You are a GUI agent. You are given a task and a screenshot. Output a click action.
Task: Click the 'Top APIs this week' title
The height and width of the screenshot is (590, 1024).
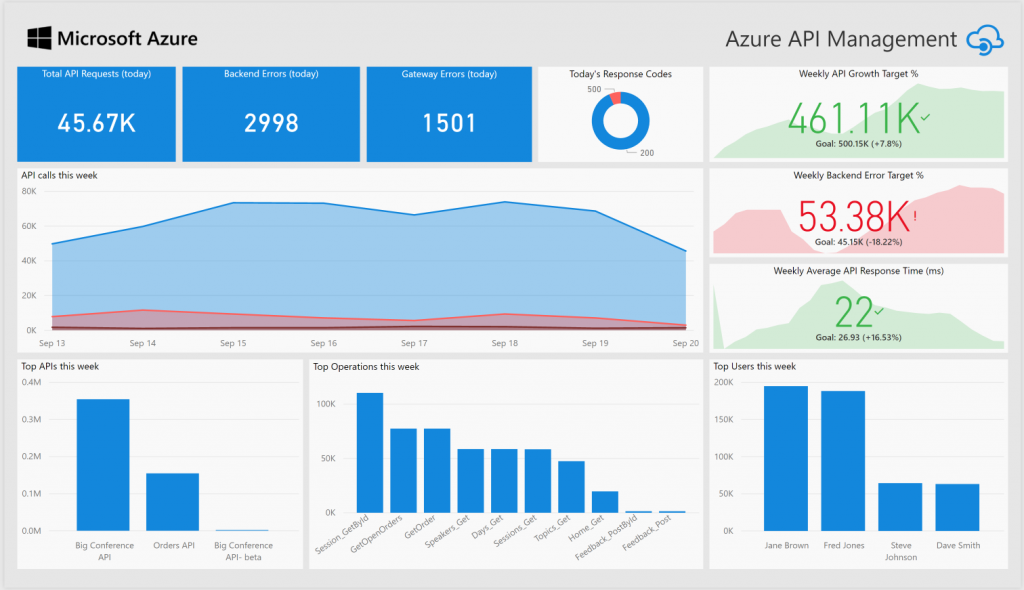[x=60, y=367]
